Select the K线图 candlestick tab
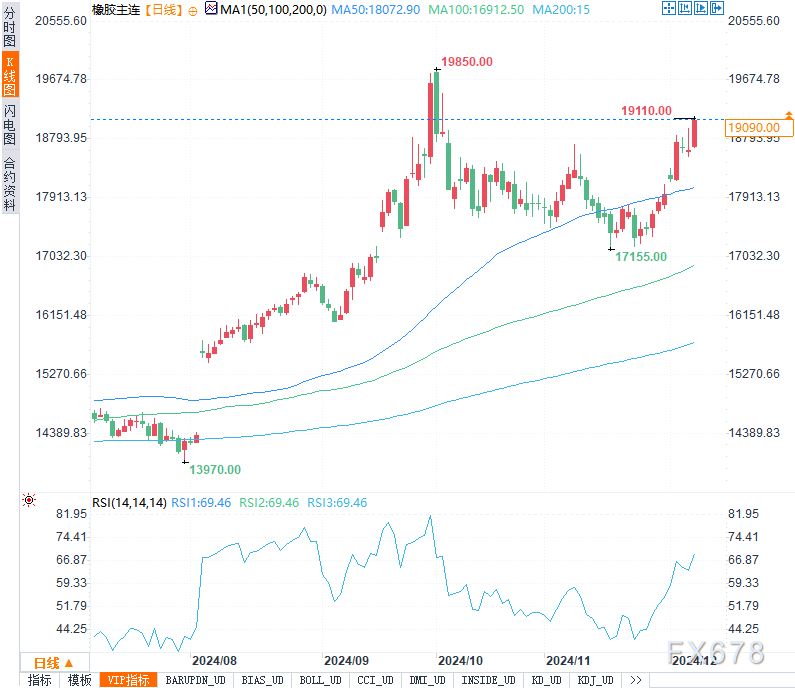Screen dimensions: 795x688 [9, 76]
